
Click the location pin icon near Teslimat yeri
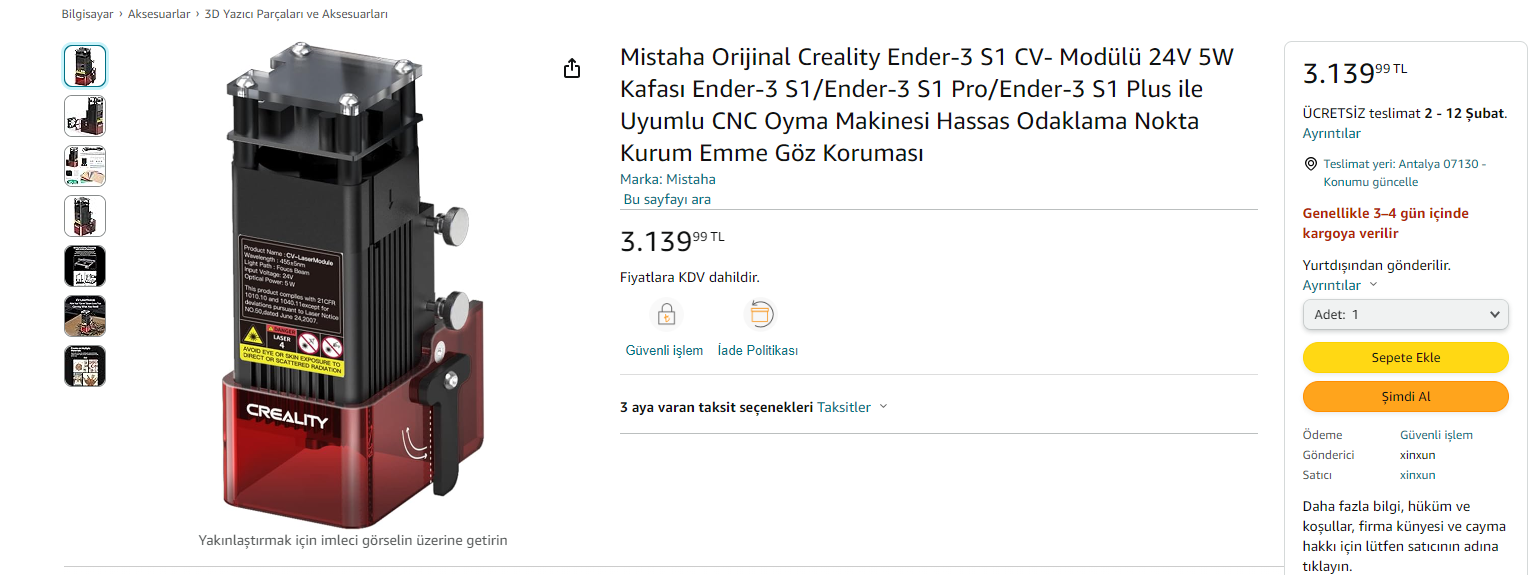tap(1310, 164)
